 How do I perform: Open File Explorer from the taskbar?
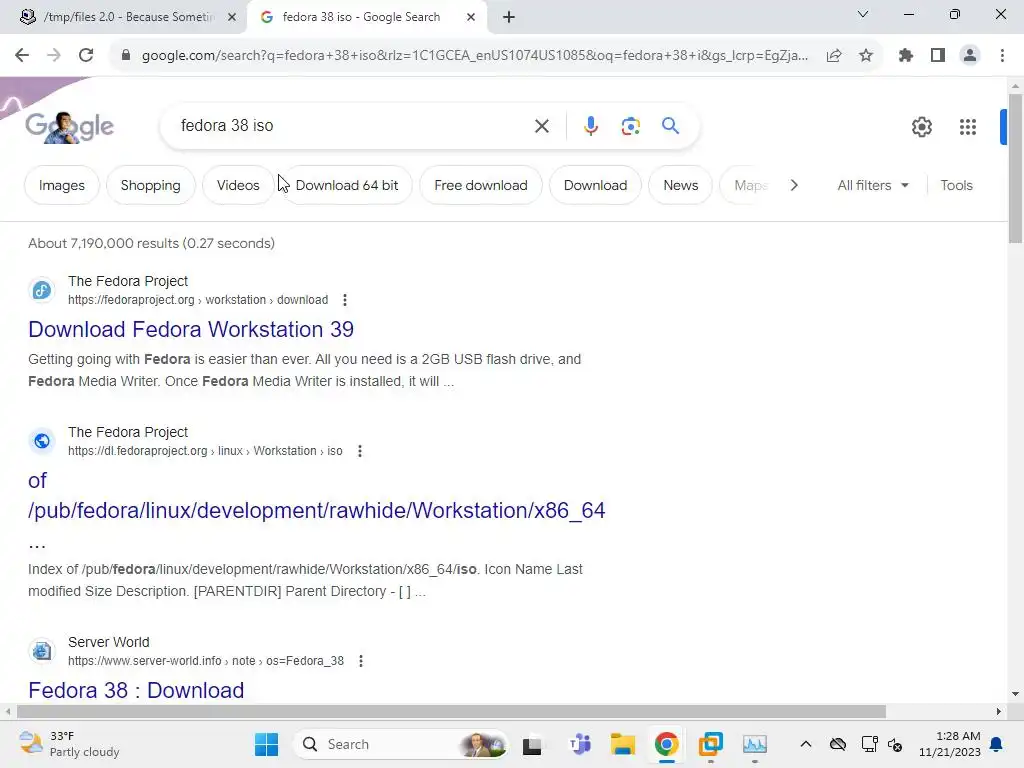click(x=623, y=744)
